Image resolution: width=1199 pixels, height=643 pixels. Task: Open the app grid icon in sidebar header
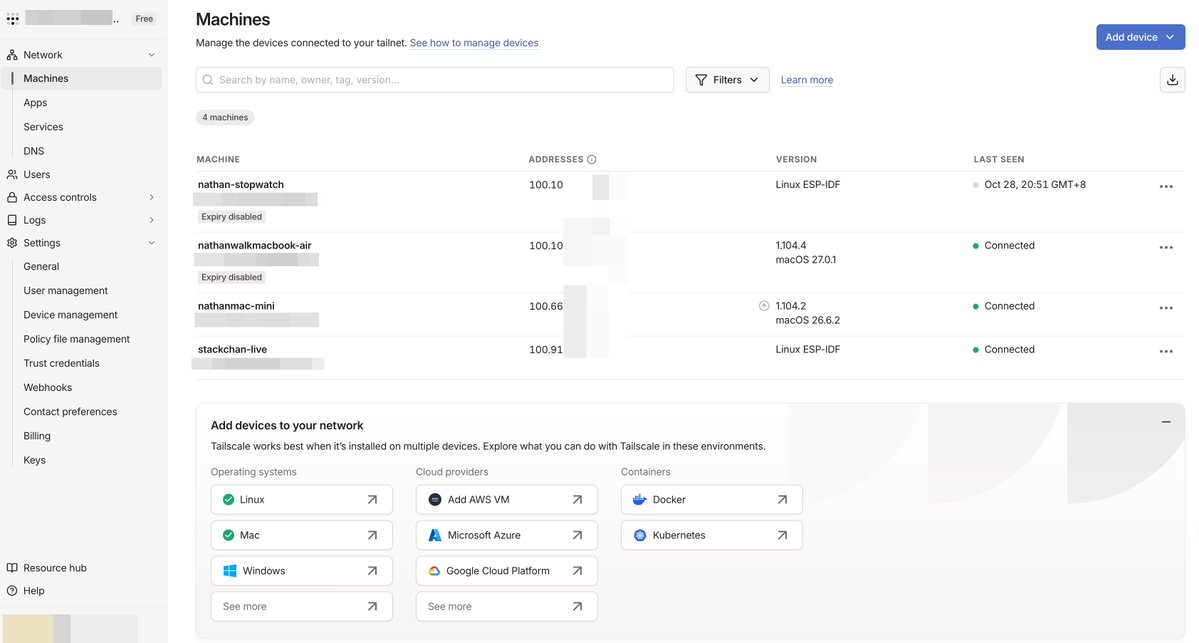(x=13, y=18)
